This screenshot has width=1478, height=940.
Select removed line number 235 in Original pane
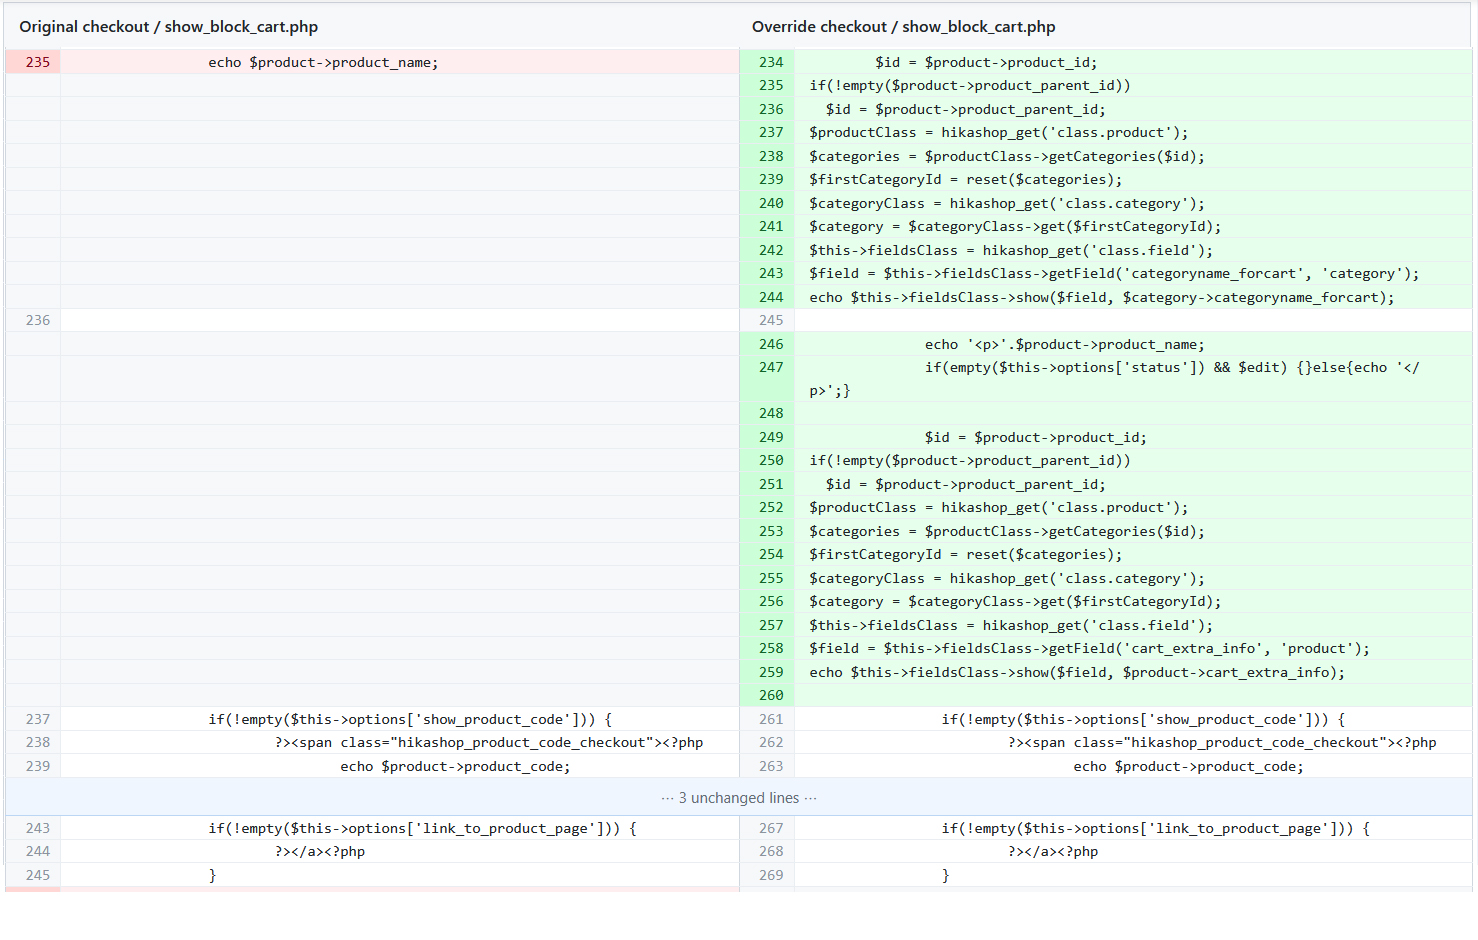pyautogui.click(x=38, y=62)
